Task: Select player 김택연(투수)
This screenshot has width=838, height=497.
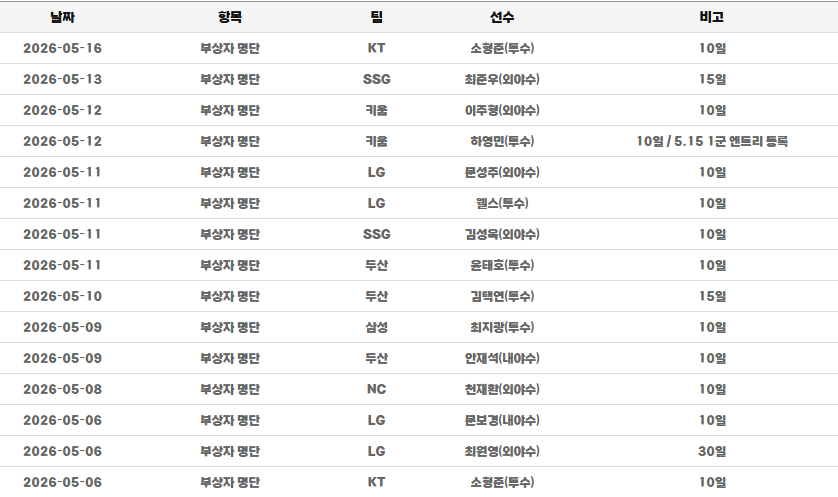Action: tap(502, 296)
